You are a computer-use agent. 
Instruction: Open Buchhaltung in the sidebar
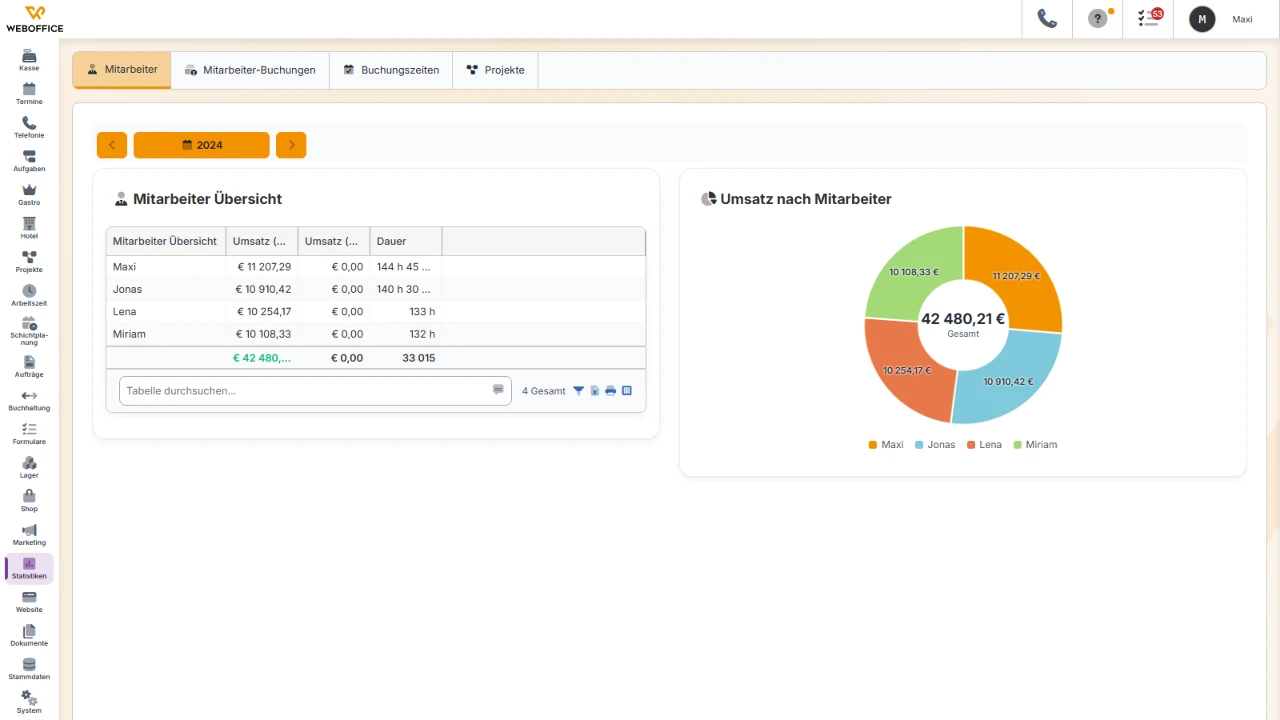(29, 400)
